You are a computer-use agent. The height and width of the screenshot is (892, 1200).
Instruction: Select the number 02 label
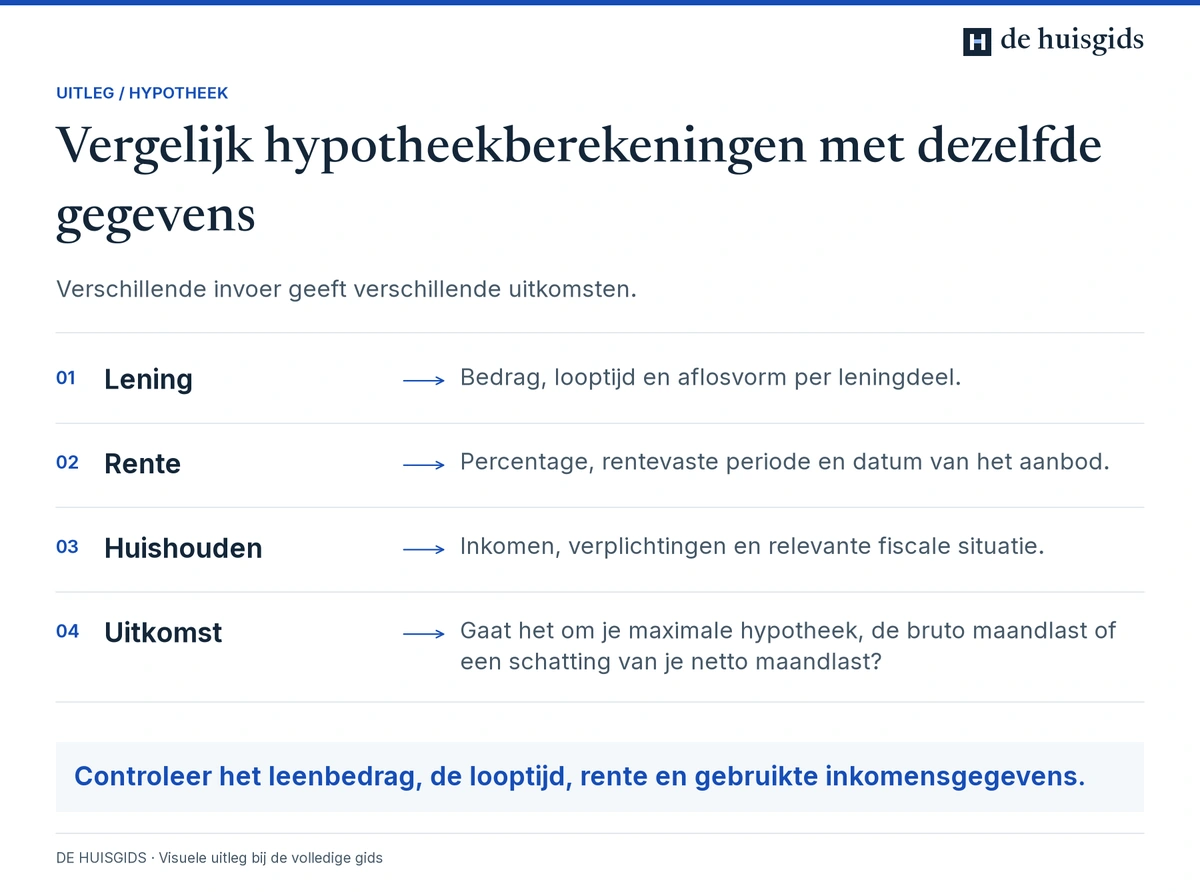pyautogui.click(x=67, y=463)
